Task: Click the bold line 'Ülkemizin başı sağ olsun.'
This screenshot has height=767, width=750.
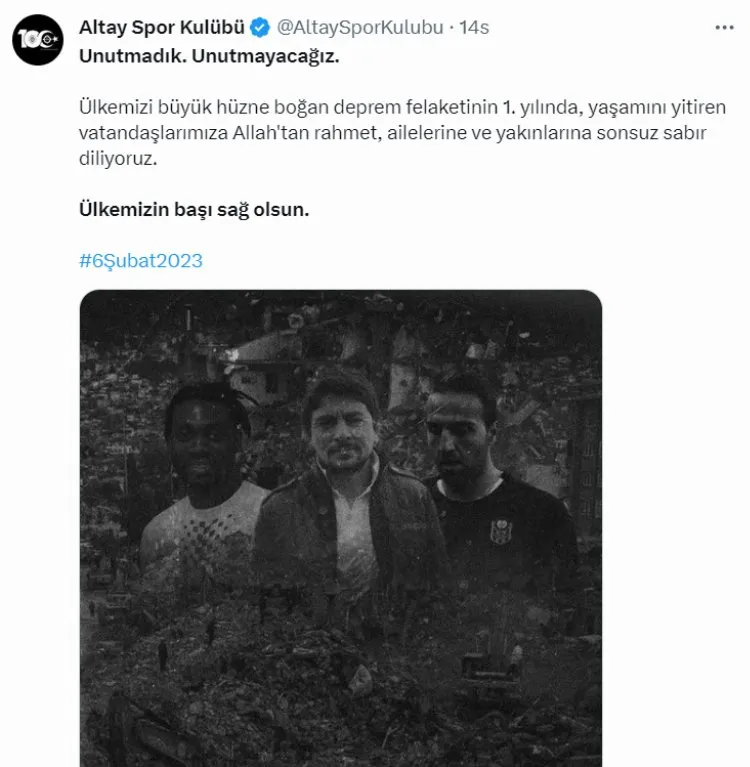Action: pos(195,211)
